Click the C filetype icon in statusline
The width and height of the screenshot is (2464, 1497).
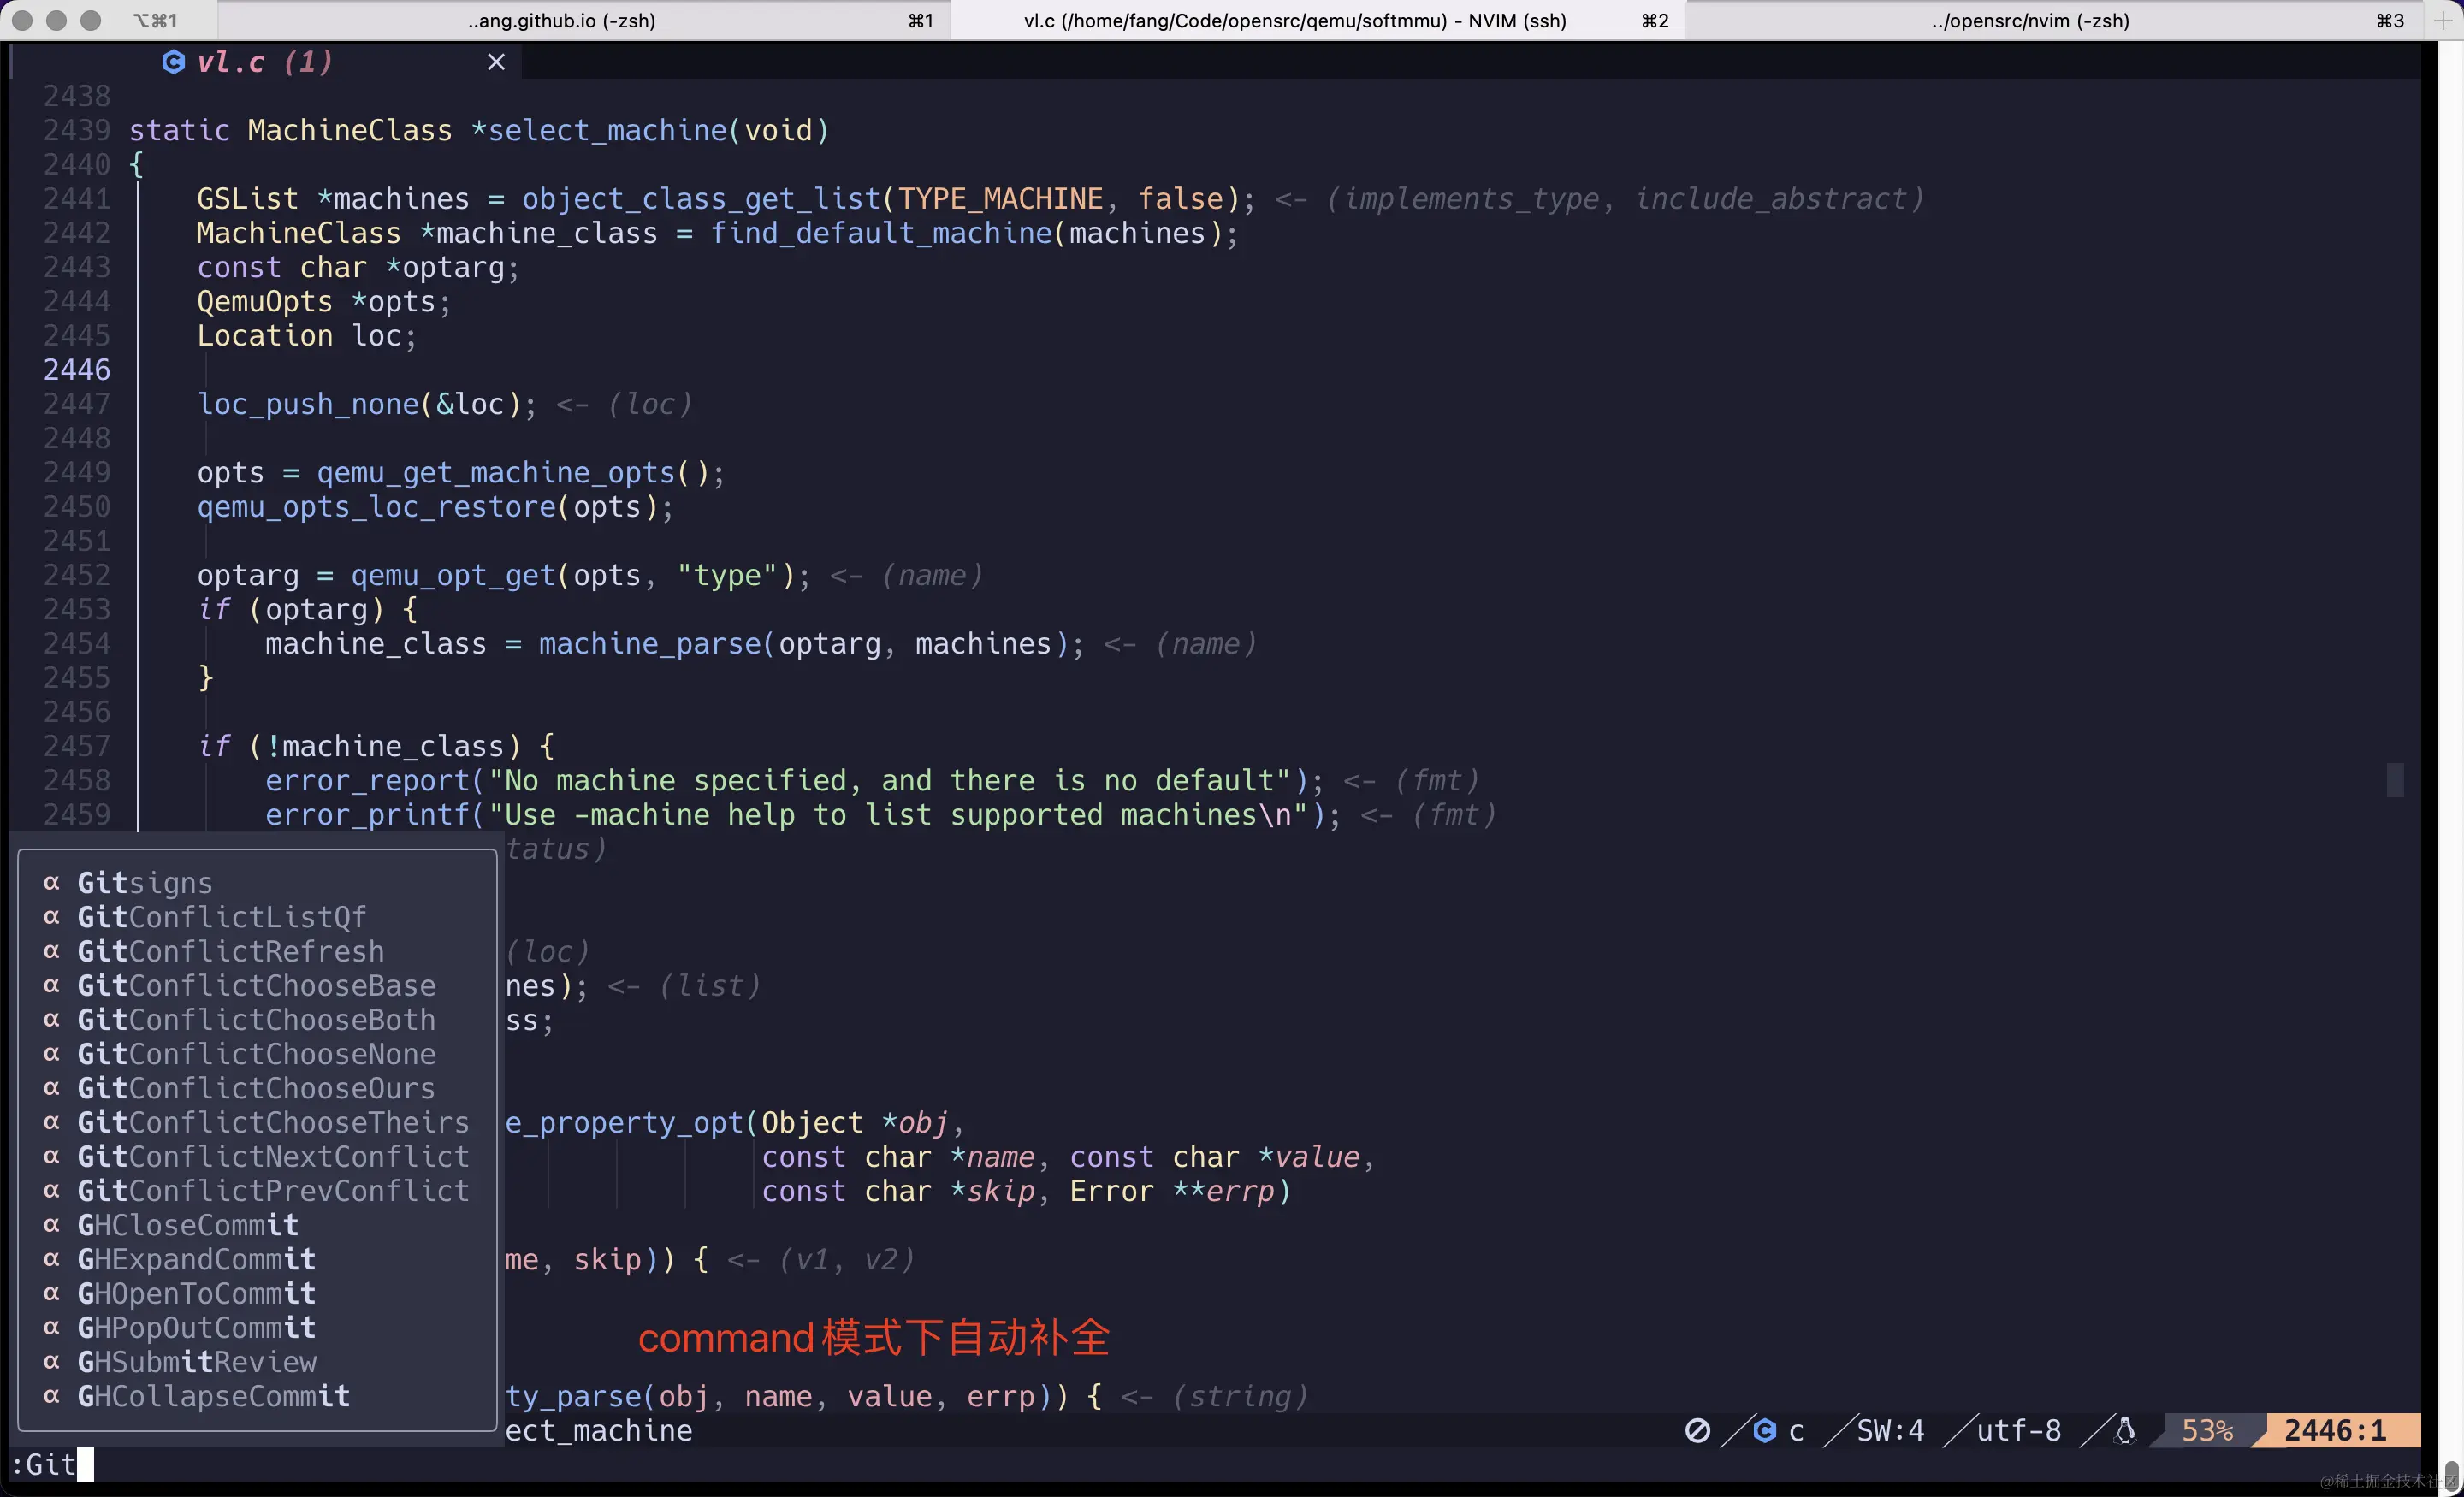[1765, 1430]
